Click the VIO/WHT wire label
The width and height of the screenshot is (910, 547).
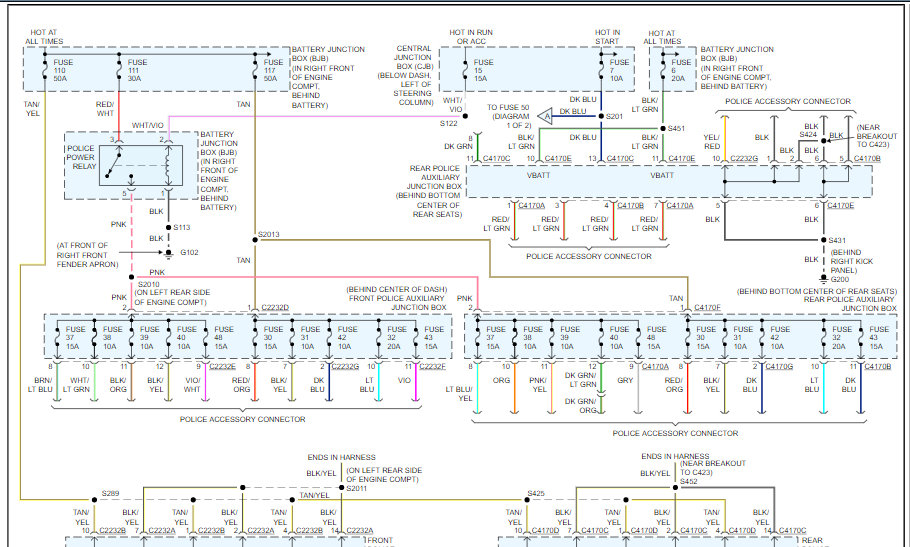click(x=192, y=385)
